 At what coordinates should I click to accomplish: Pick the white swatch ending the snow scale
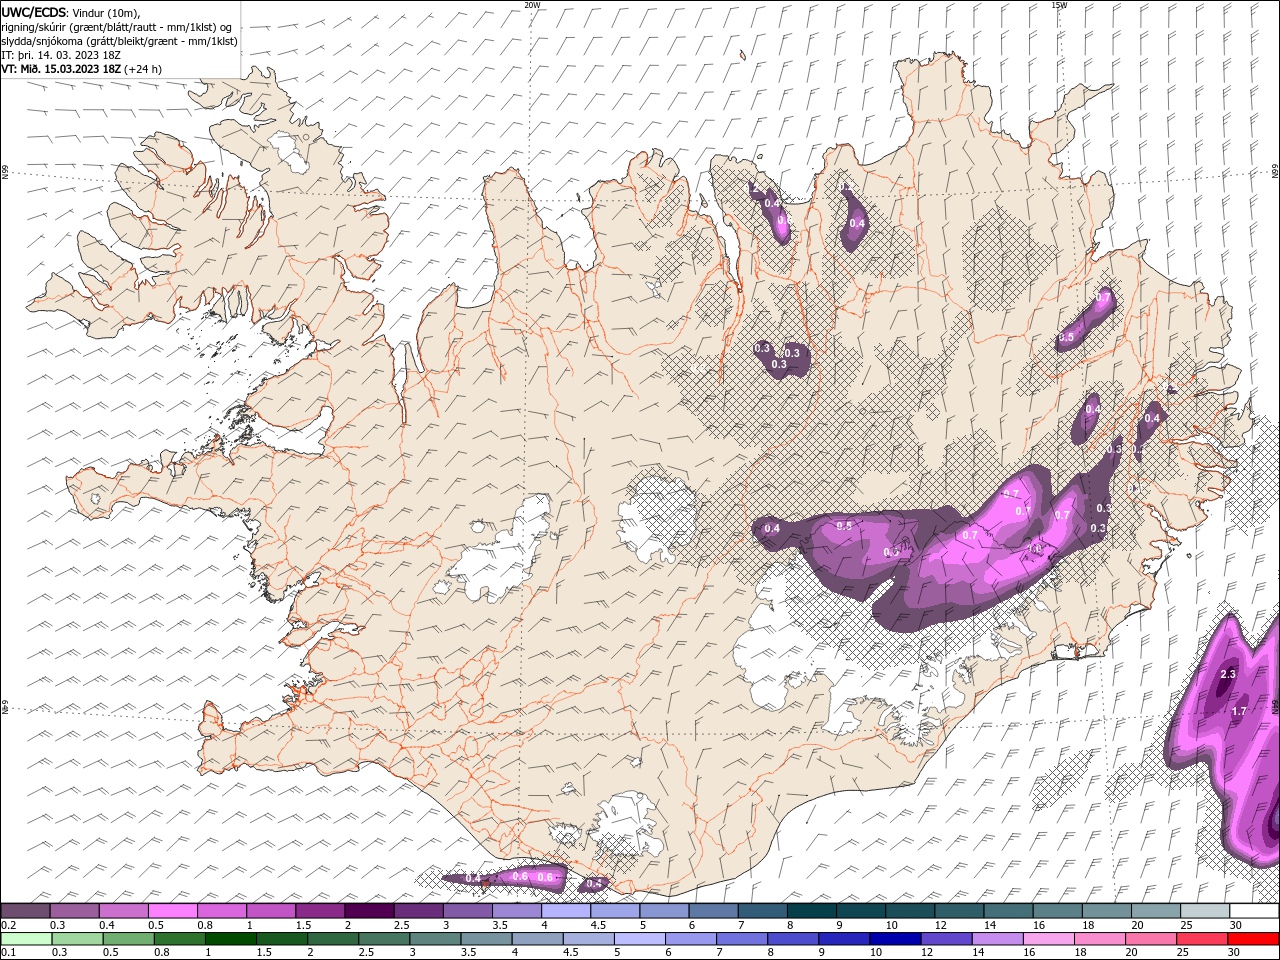pyautogui.click(x=1255, y=911)
